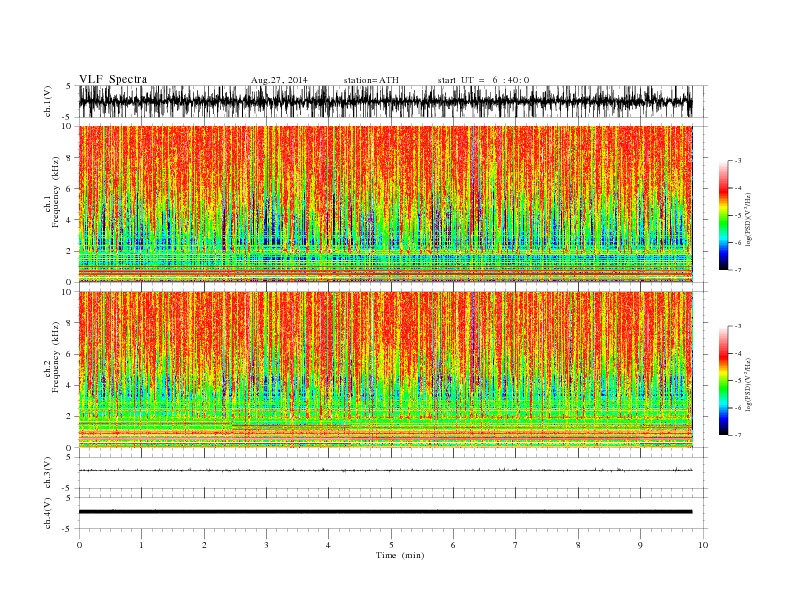The image size is (792, 612).
Task: Click the thick ch.4 voltage trace
Action: tap(385, 512)
